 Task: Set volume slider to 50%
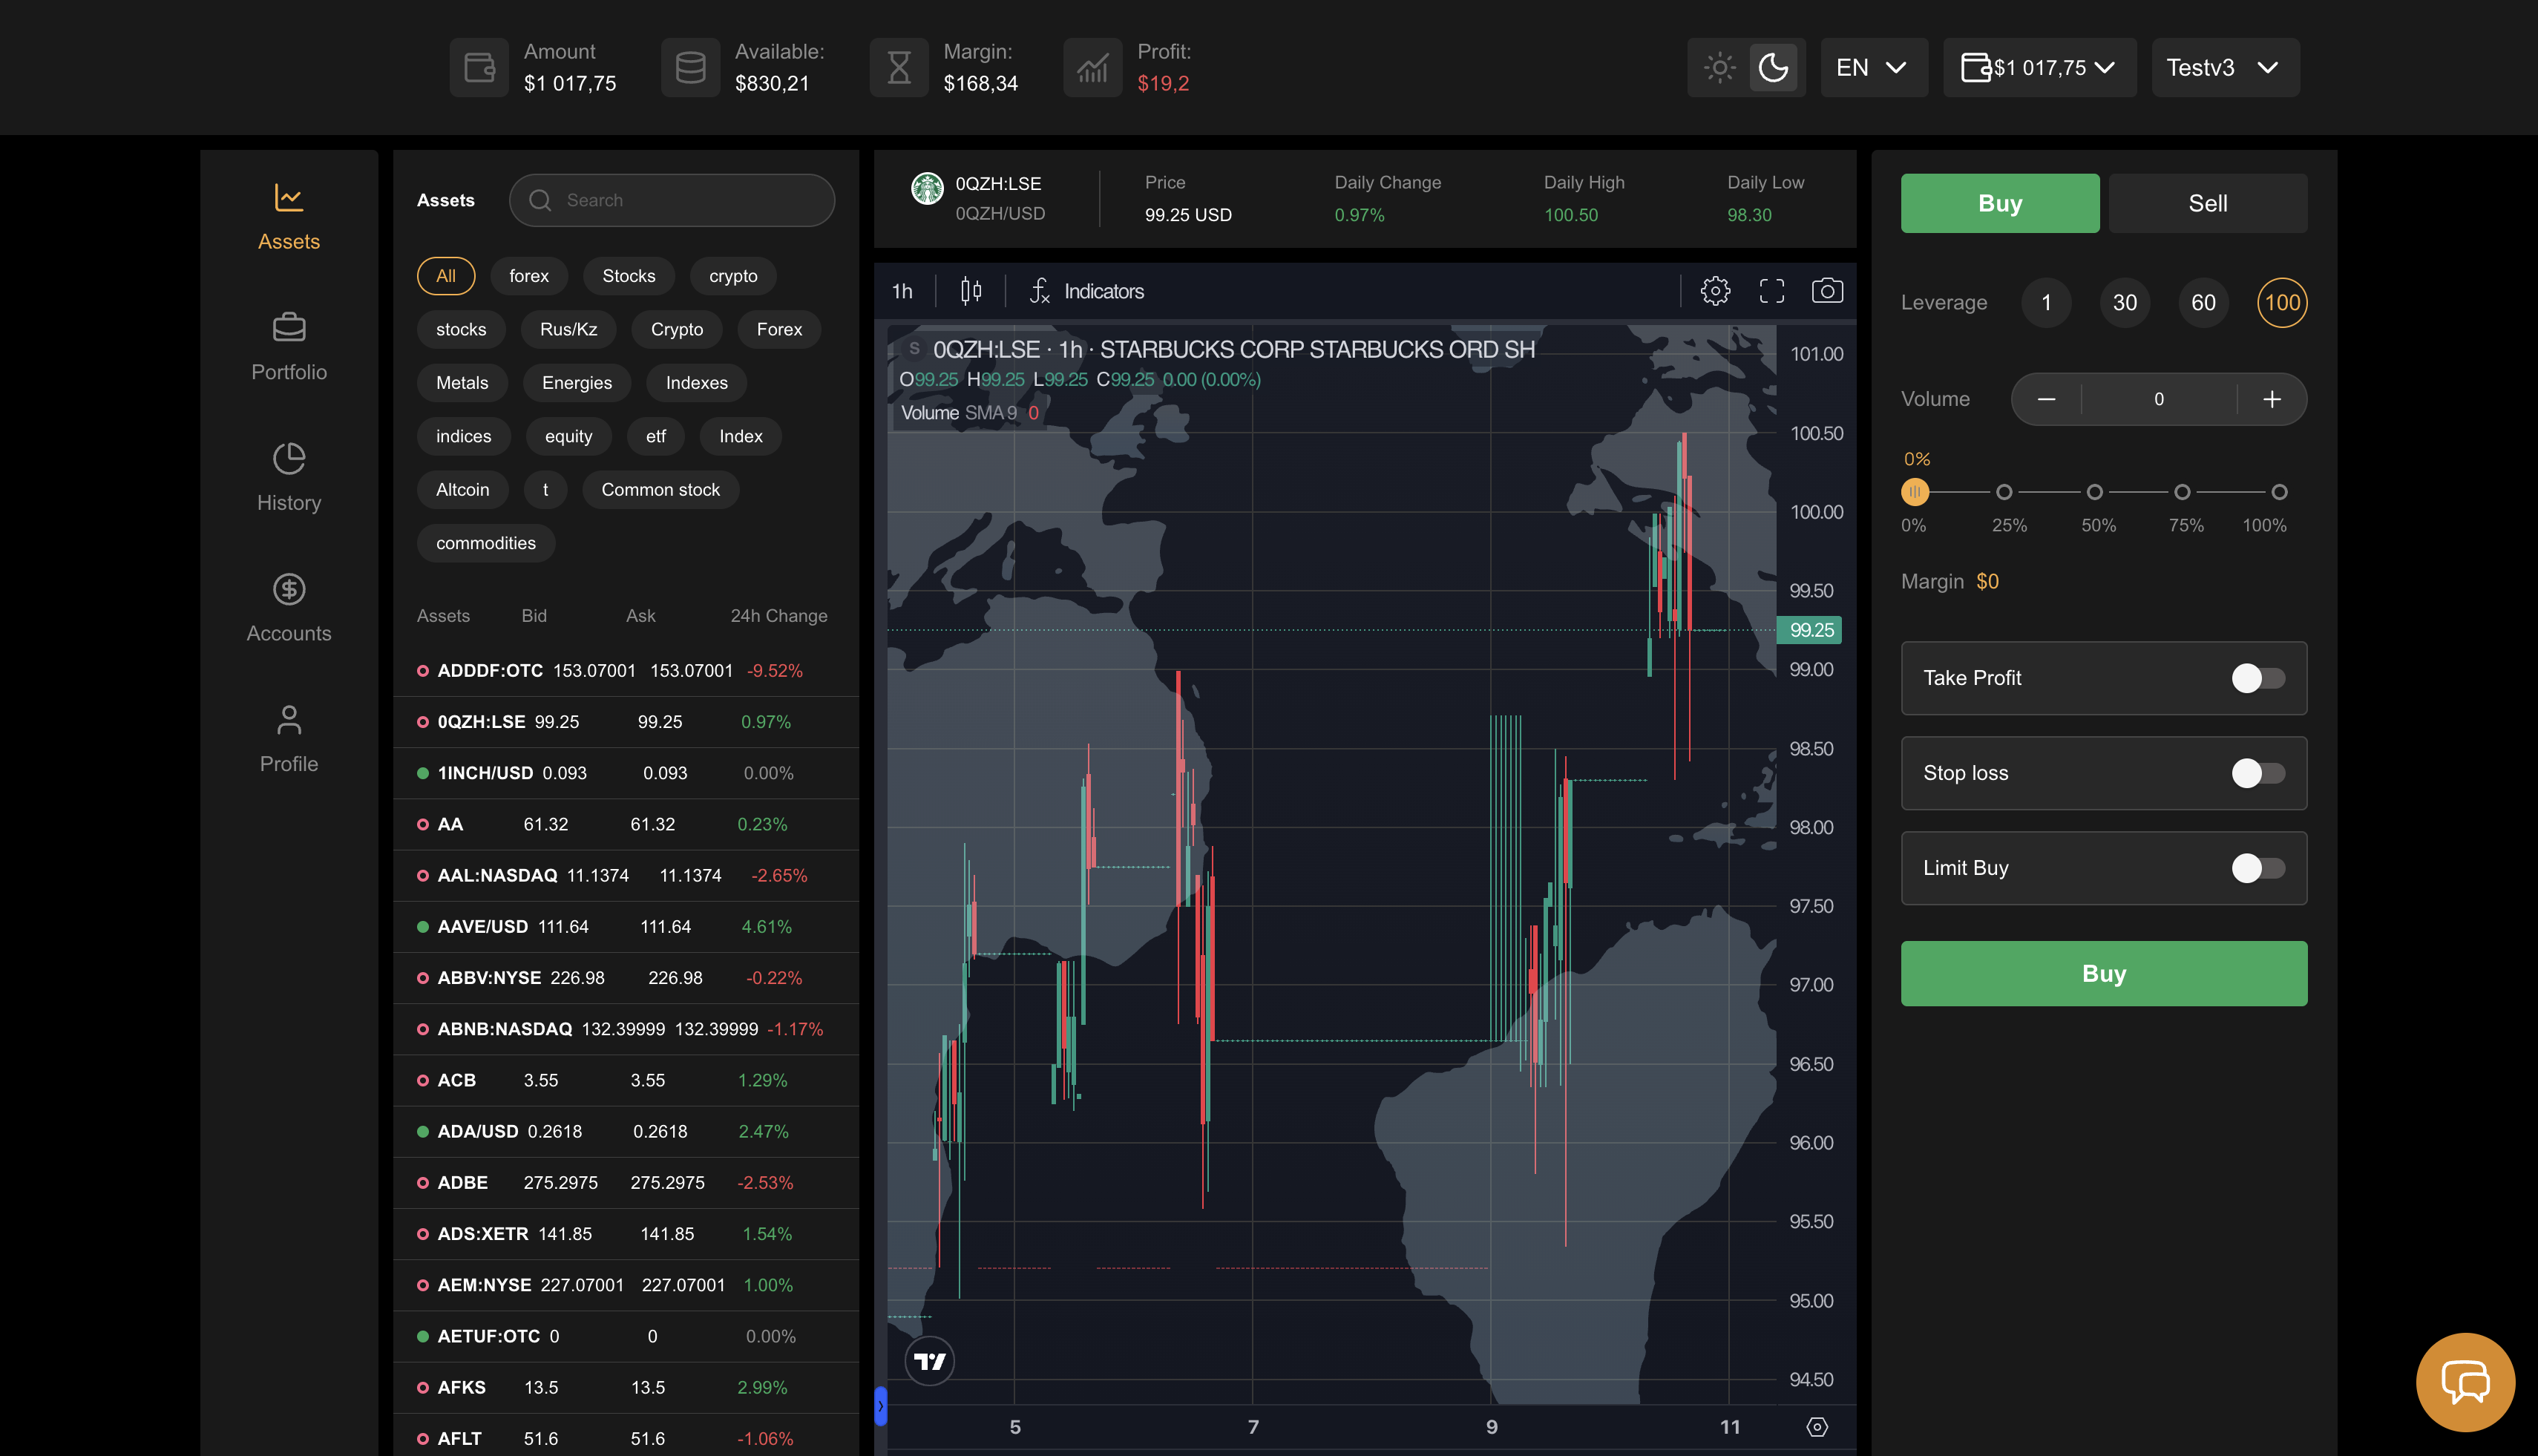click(x=2095, y=491)
